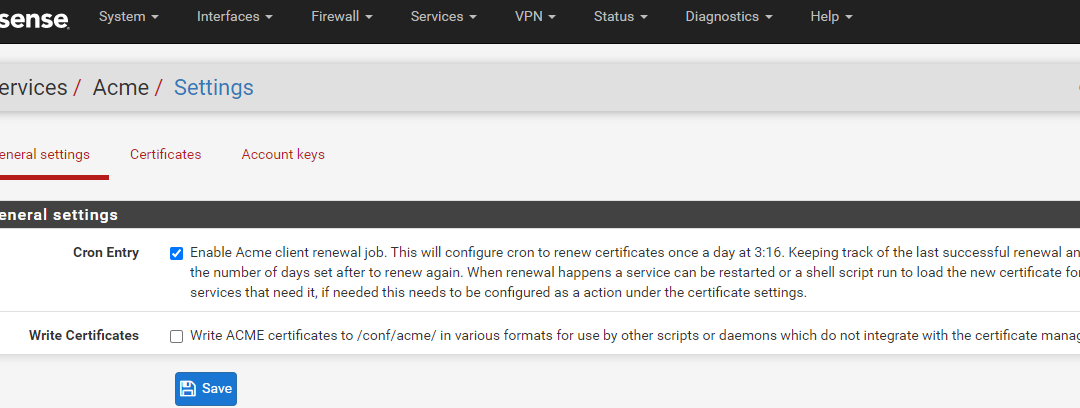Click the General settings section header

[x=540, y=215]
